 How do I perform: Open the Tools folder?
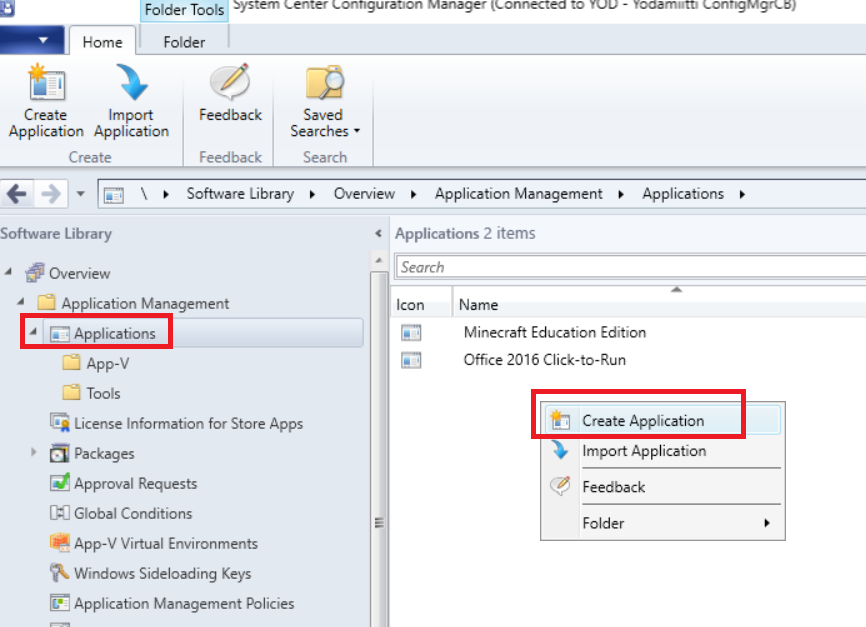tap(91, 393)
